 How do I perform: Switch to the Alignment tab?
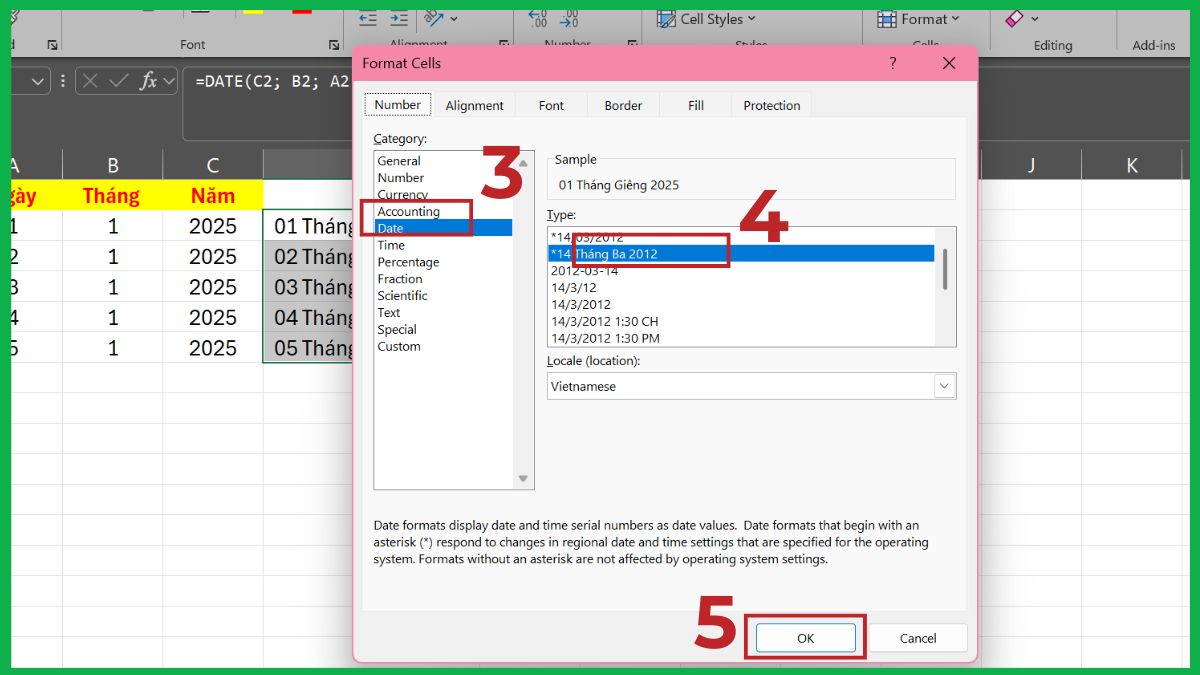[474, 105]
